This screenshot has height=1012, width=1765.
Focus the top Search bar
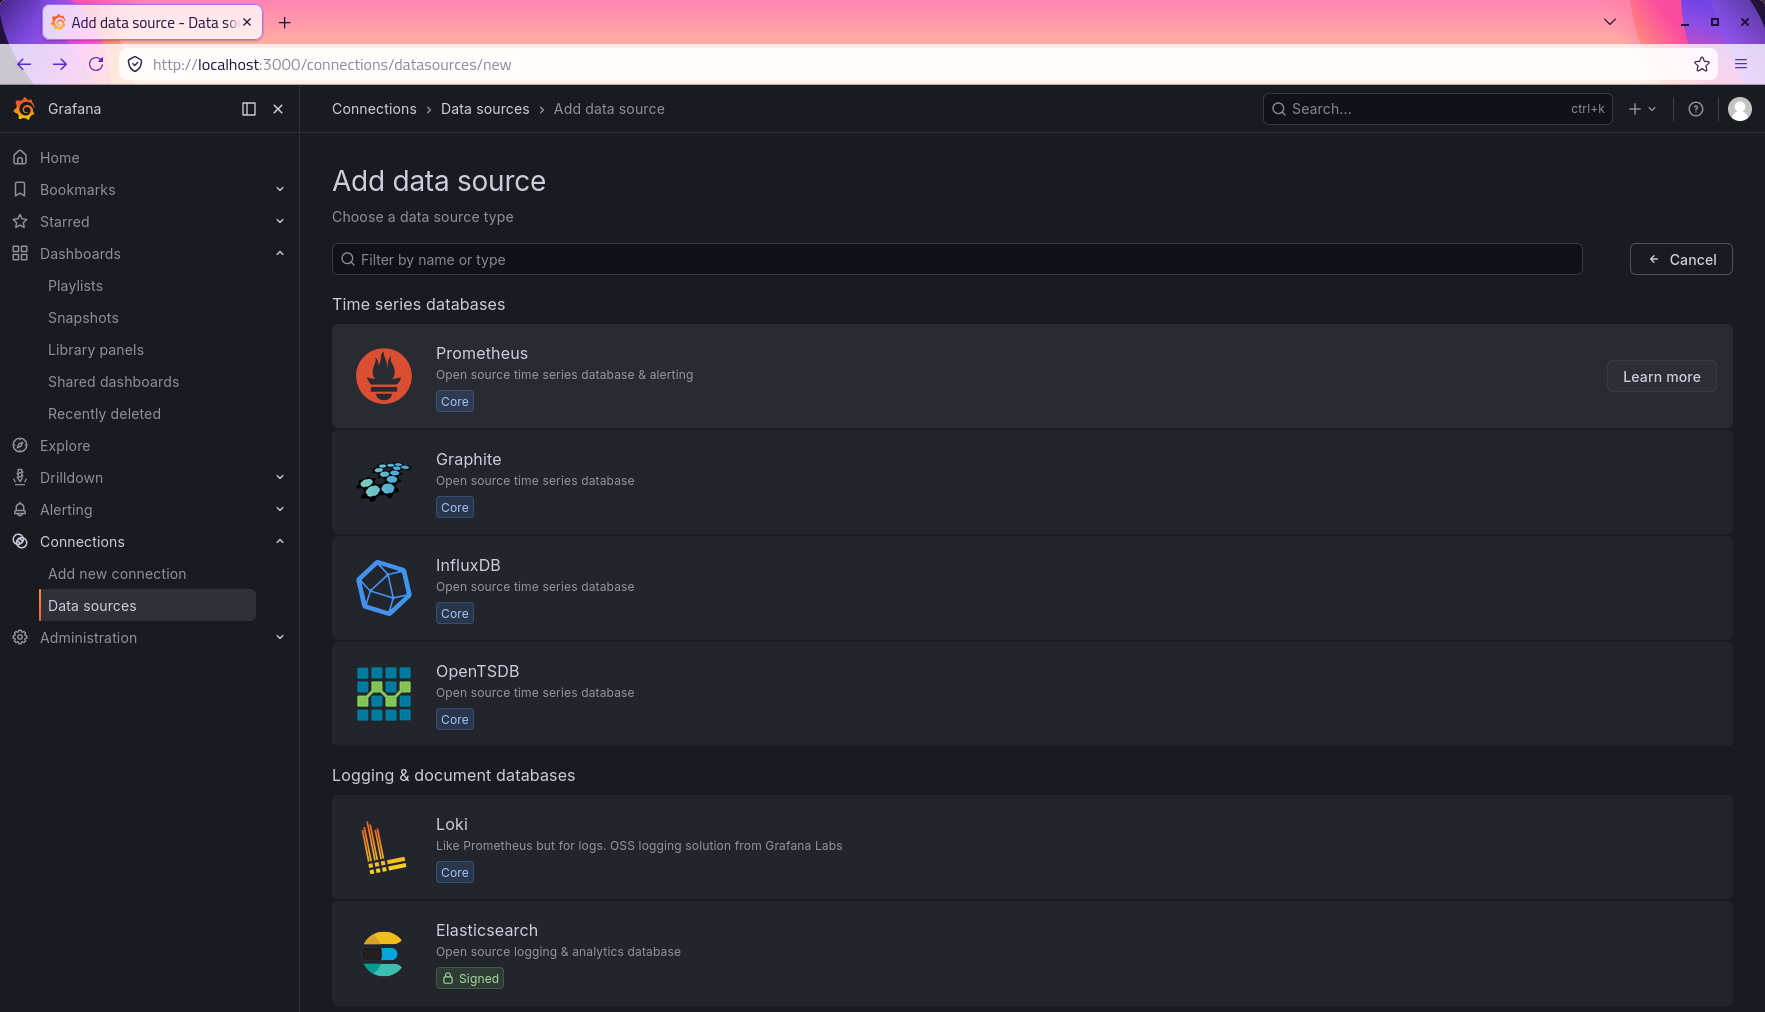tap(1437, 109)
